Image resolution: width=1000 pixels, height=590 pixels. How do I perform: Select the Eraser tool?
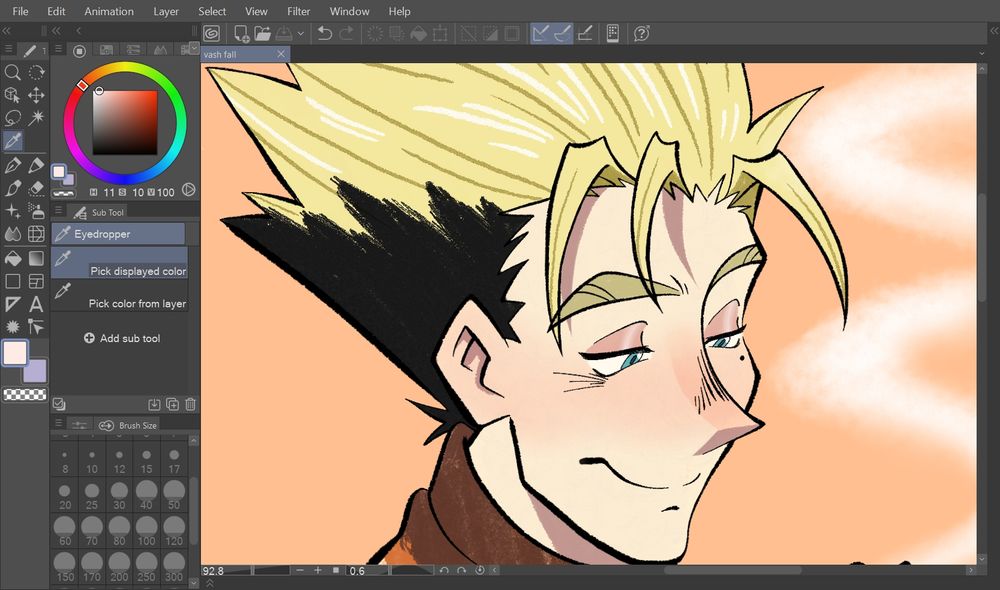click(x=36, y=188)
